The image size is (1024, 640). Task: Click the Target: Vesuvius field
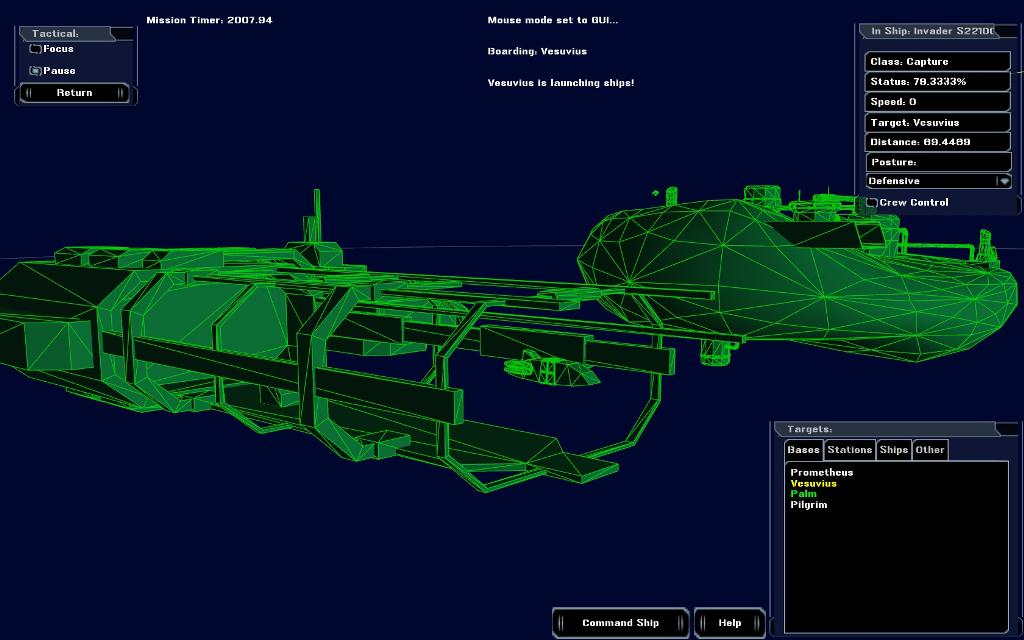(x=937, y=122)
